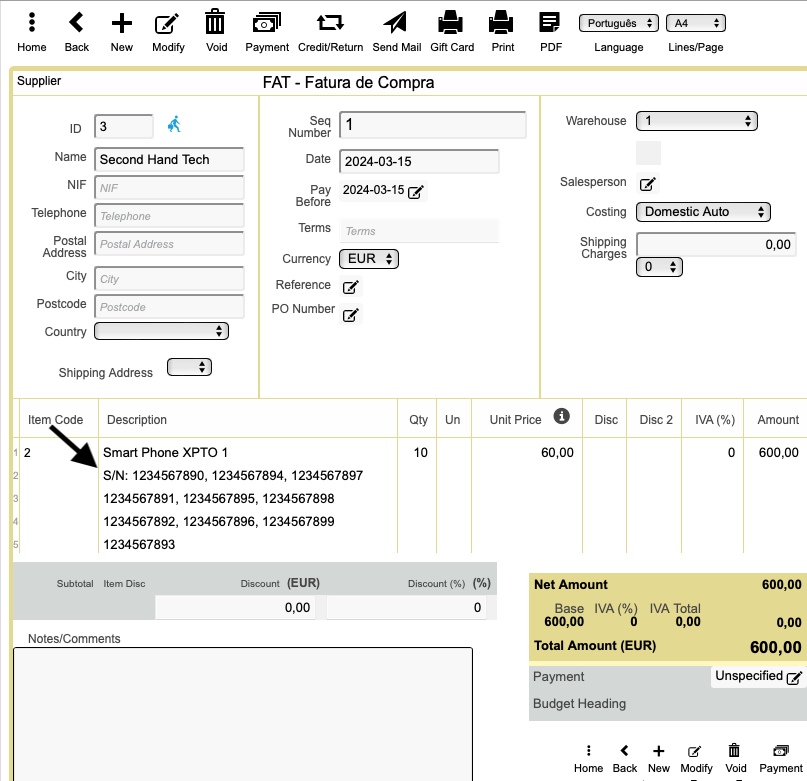Viewport: 807px width, 781px height.
Task: Click the Description column header
Action: pos(137,420)
